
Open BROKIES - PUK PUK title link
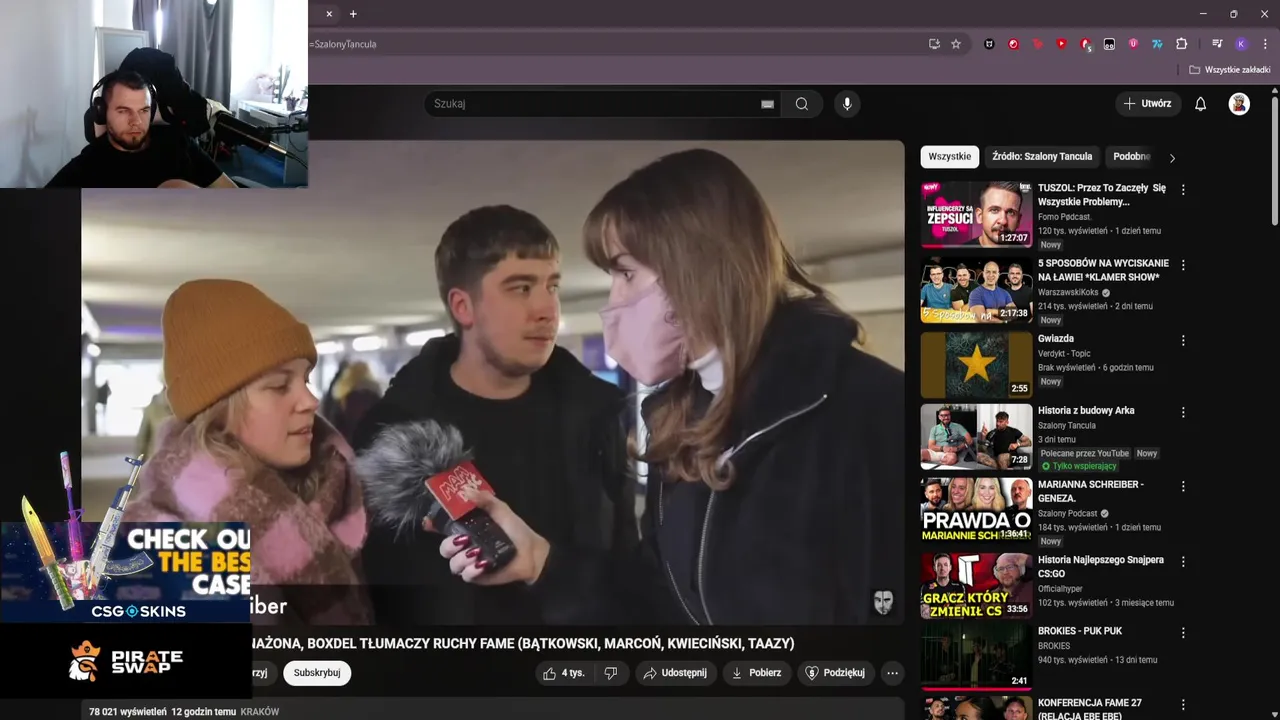tap(1080, 631)
